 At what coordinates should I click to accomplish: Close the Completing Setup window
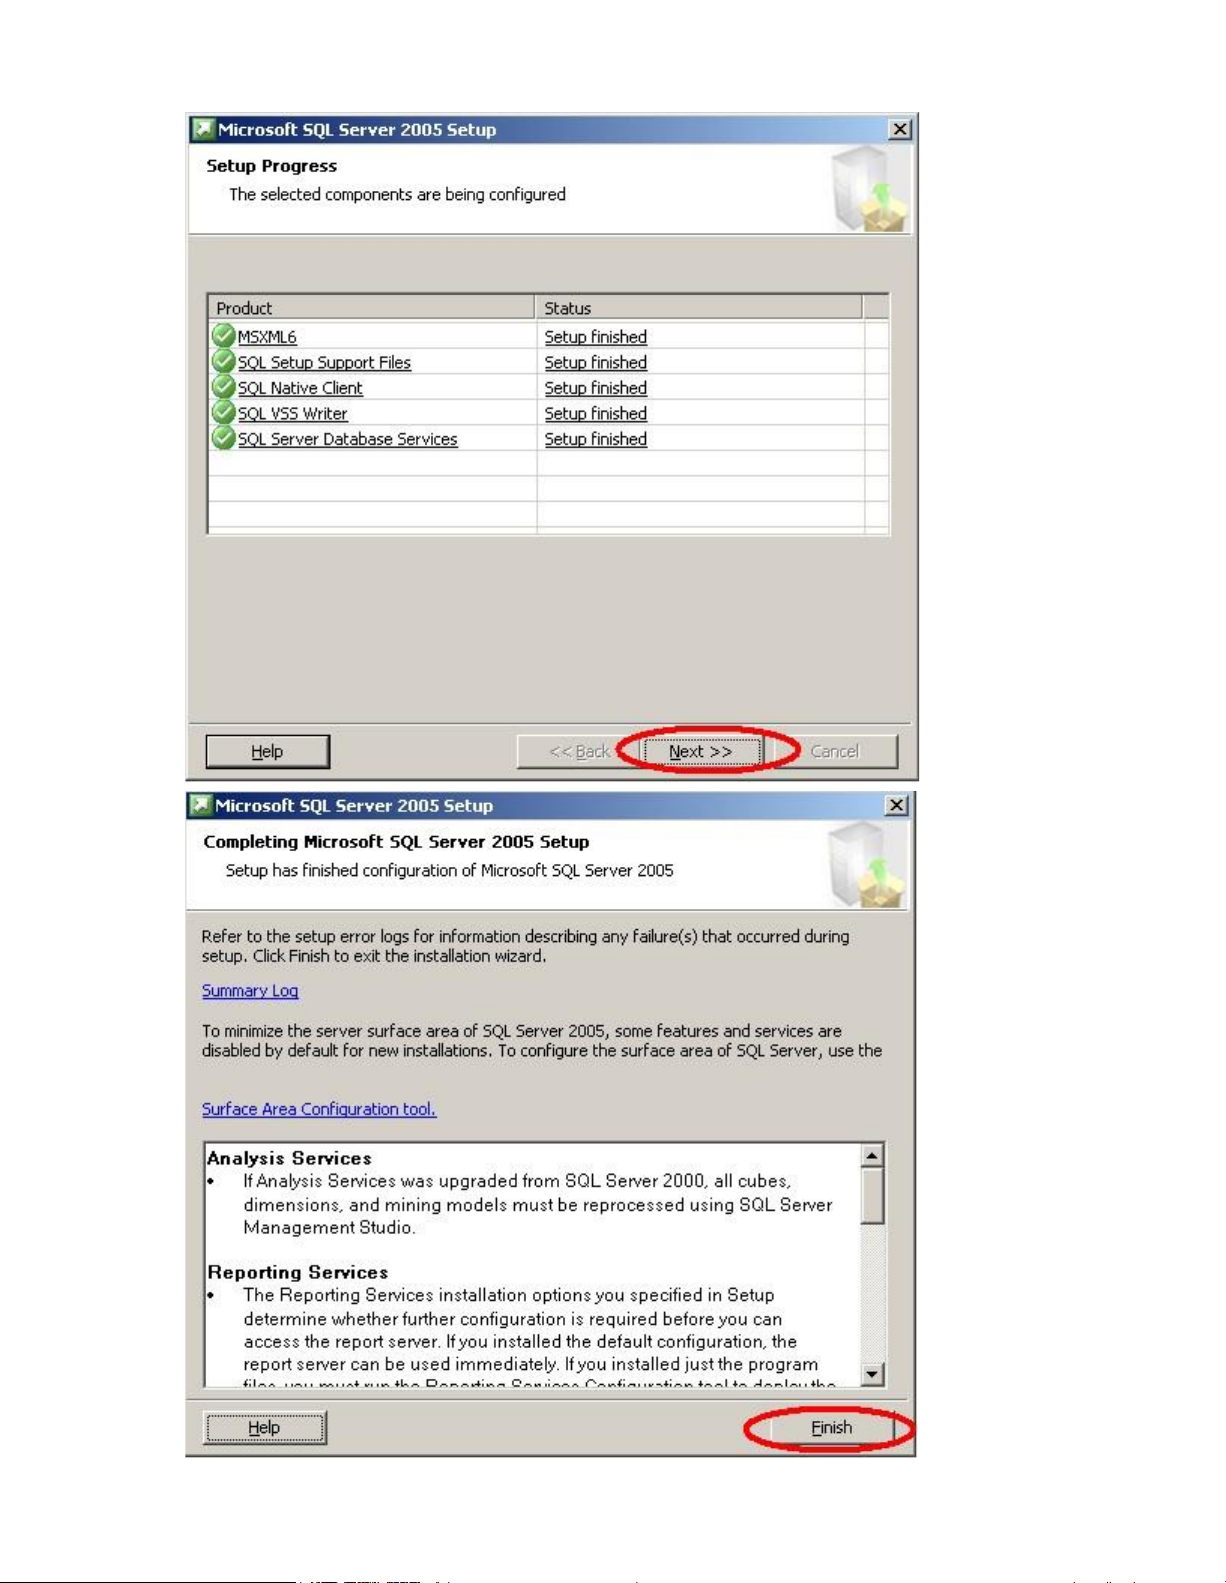click(x=897, y=805)
